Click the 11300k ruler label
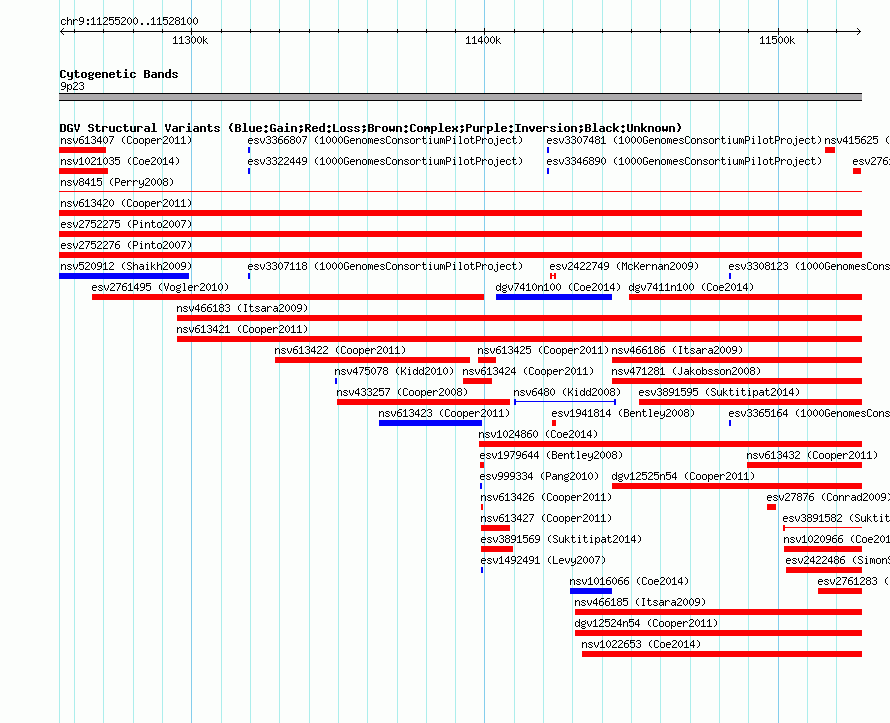Screen dimensions: 890x723 click(190, 40)
